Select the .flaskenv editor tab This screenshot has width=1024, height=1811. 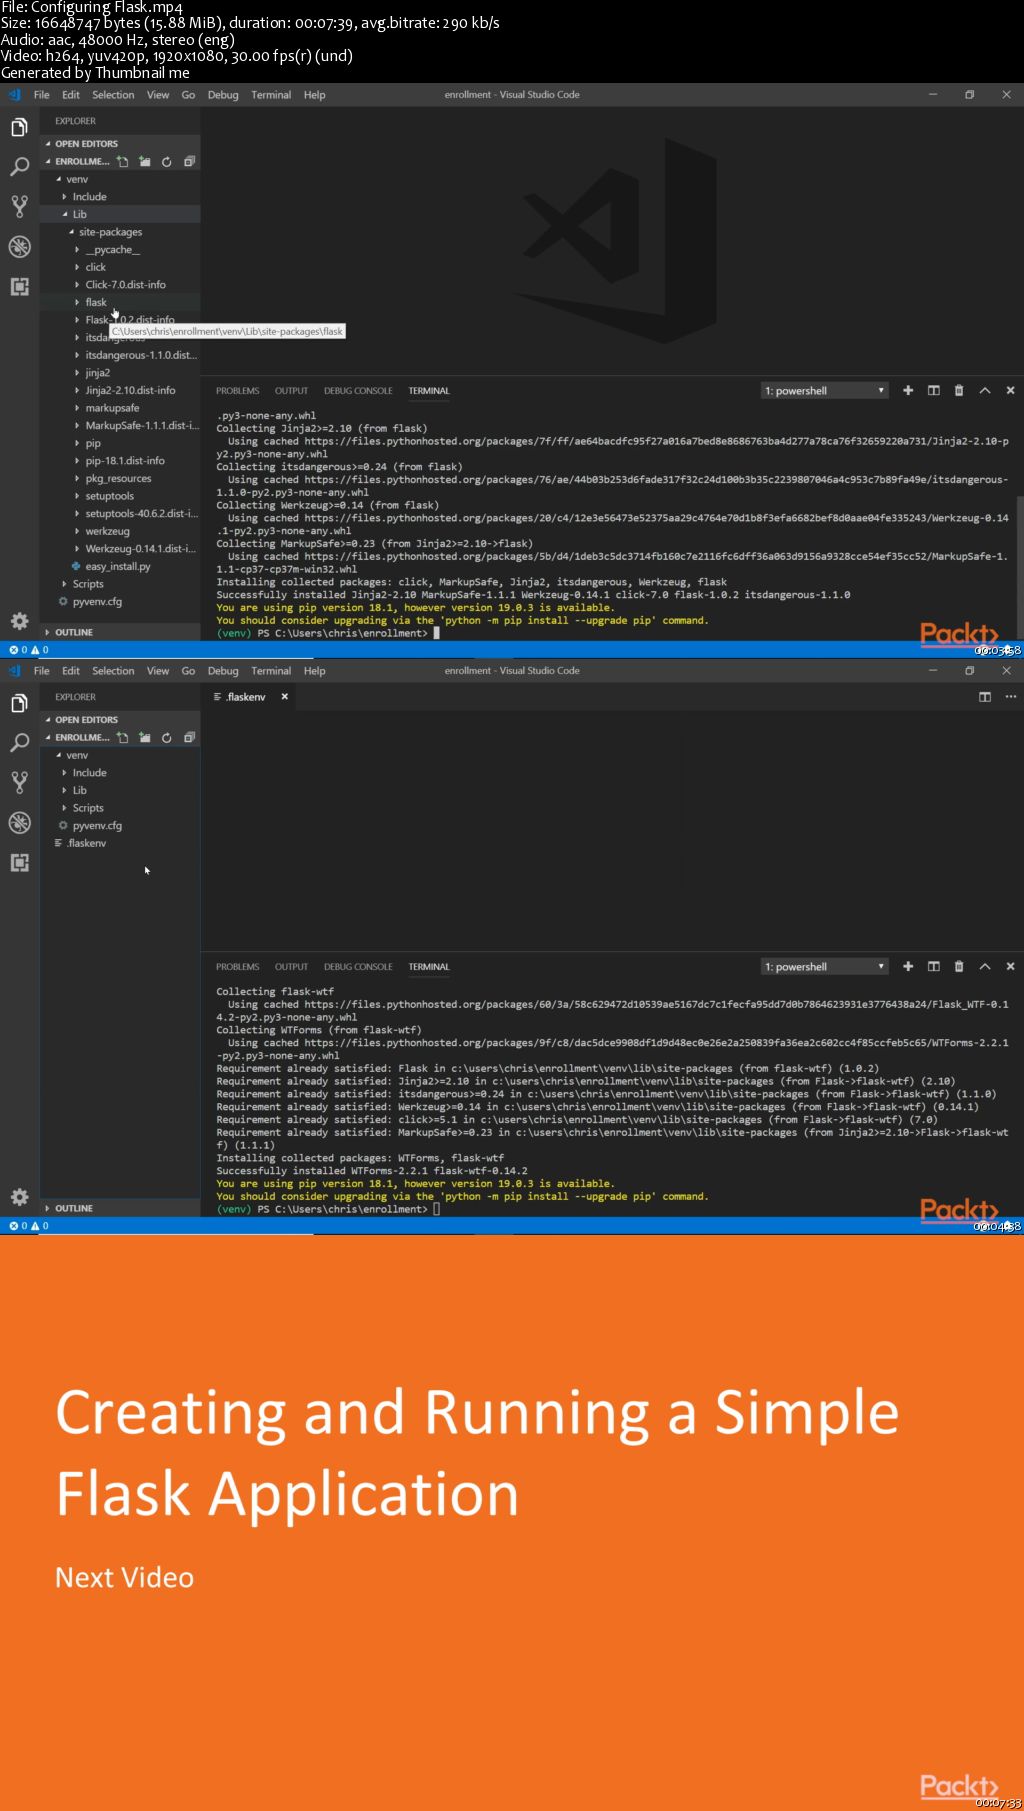tap(250, 697)
